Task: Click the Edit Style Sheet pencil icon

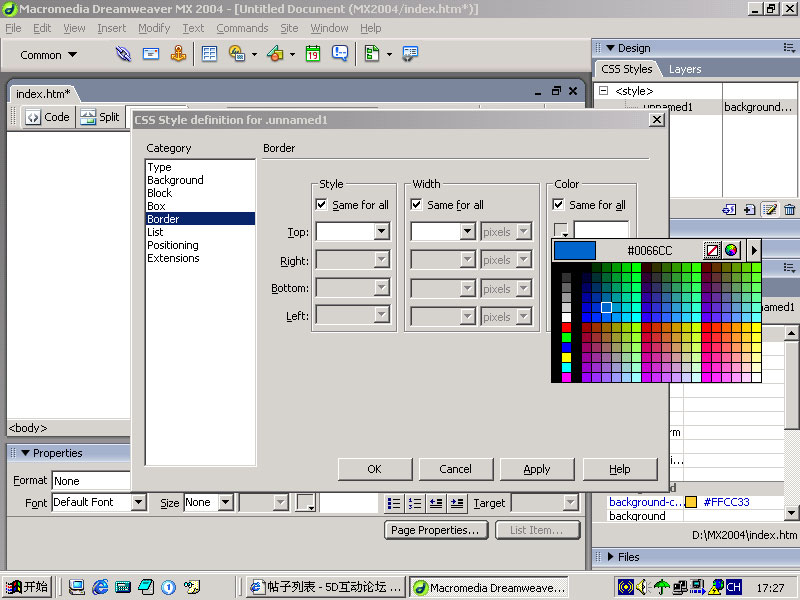Action: pos(769,210)
